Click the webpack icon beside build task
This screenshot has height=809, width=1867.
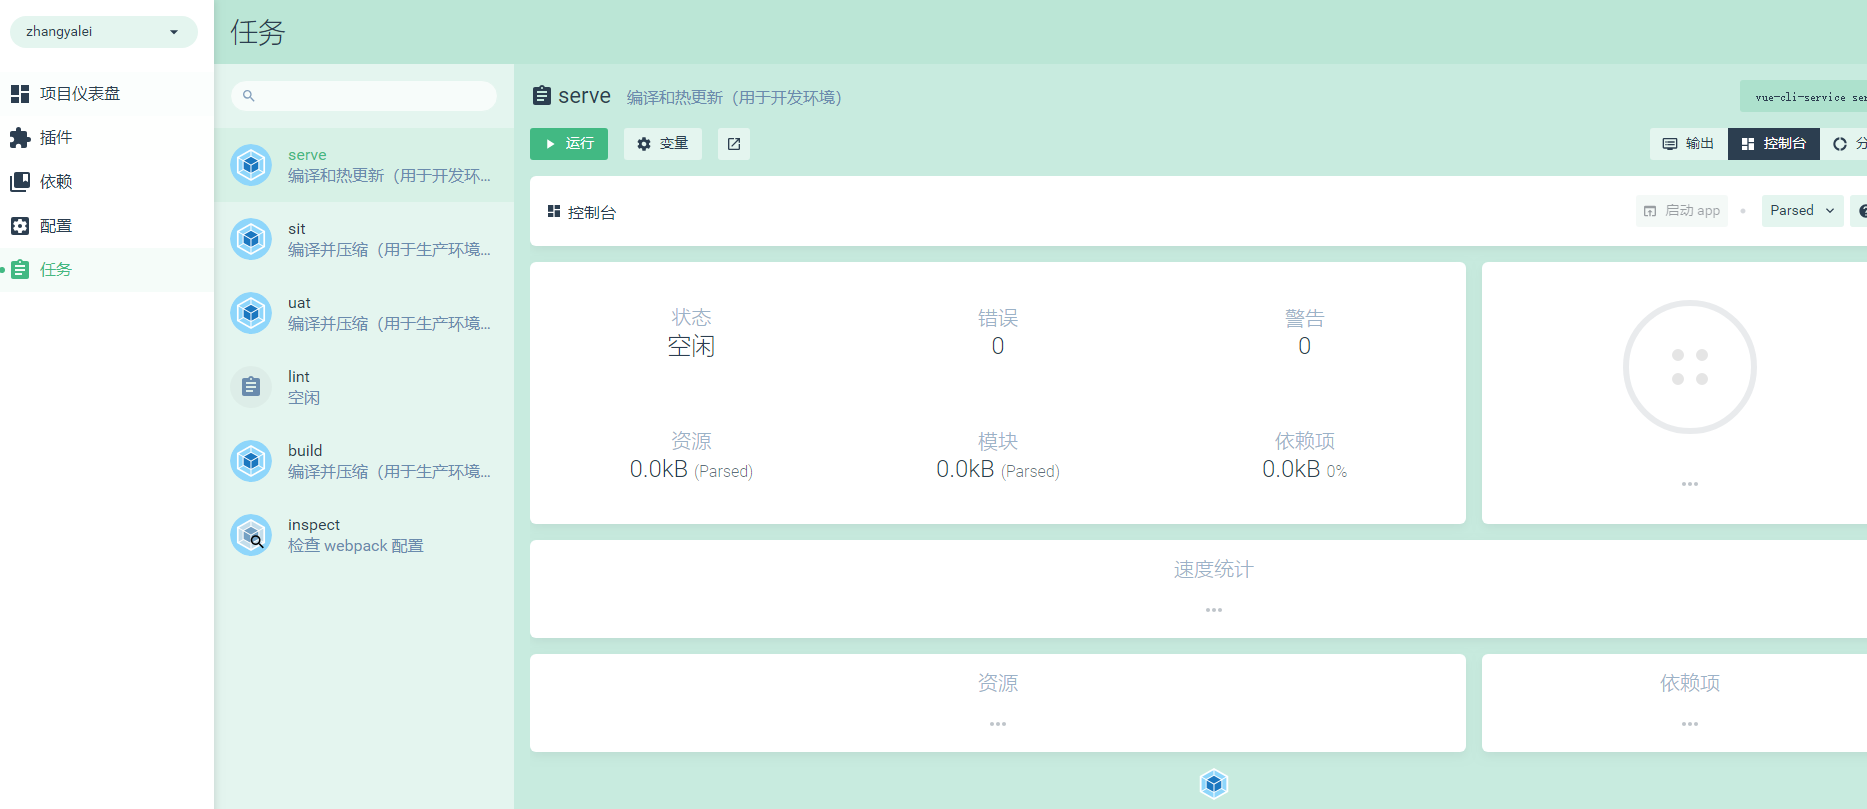pyautogui.click(x=251, y=461)
